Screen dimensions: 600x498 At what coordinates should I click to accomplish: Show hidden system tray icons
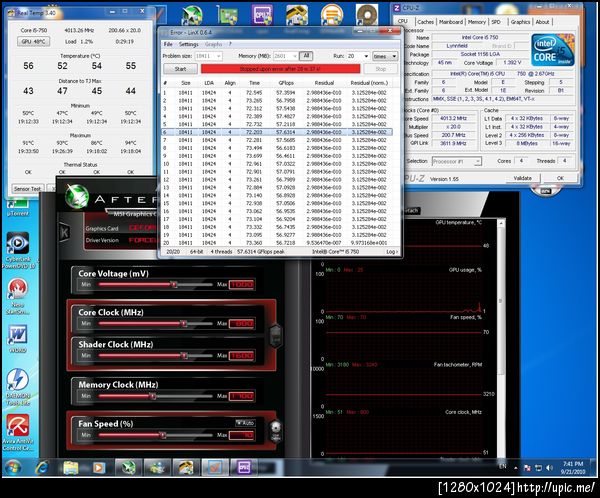pyautogui.click(x=516, y=468)
